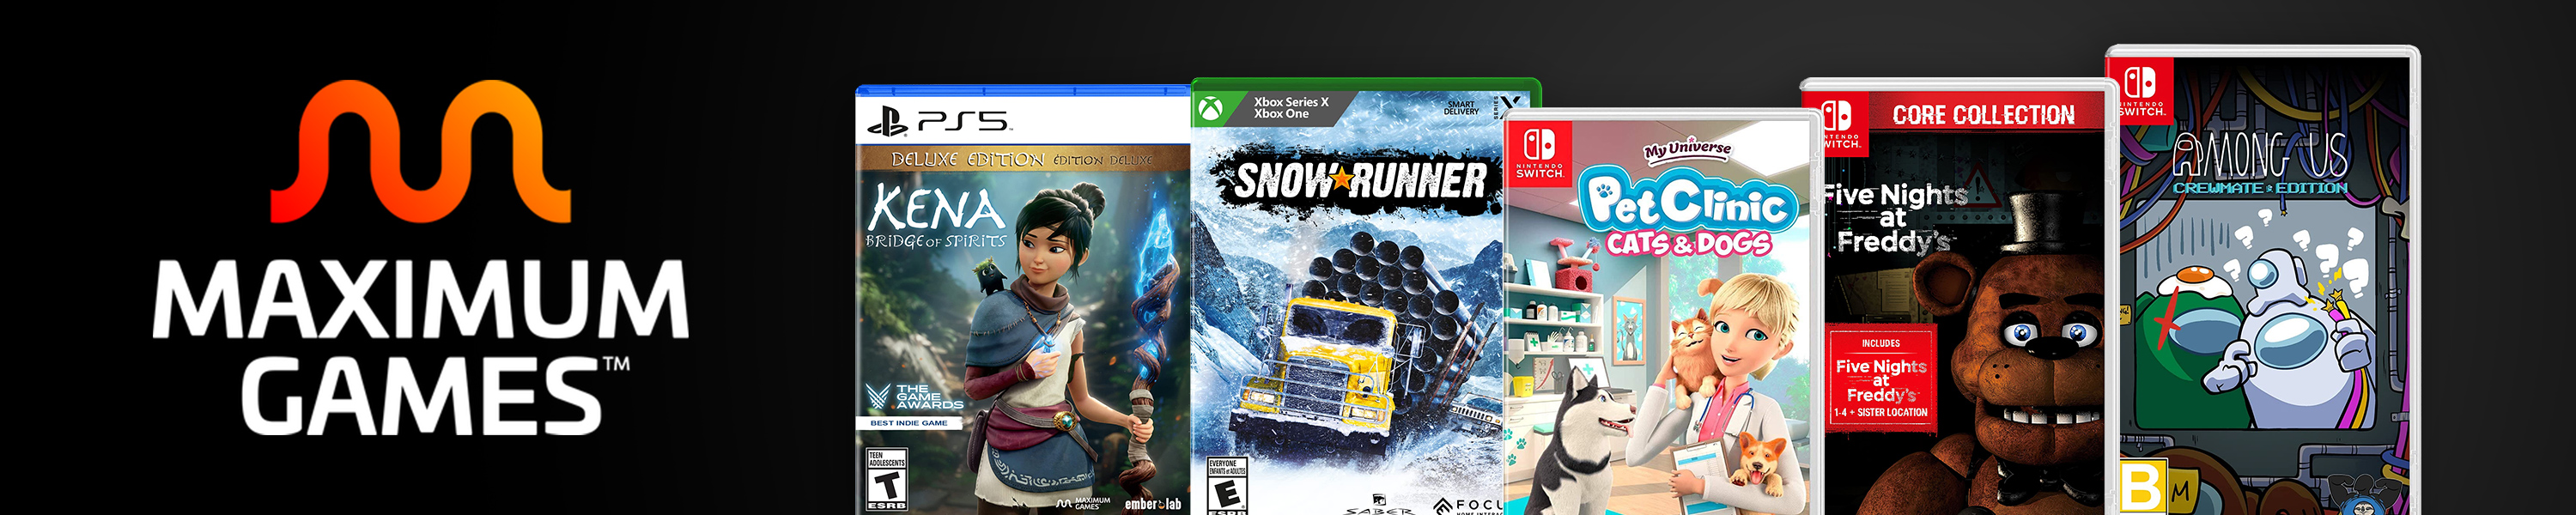Open the Kena: Bridge of Spirits game cover
The width and height of the screenshot is (2576, 515).
pos(1023,300)
